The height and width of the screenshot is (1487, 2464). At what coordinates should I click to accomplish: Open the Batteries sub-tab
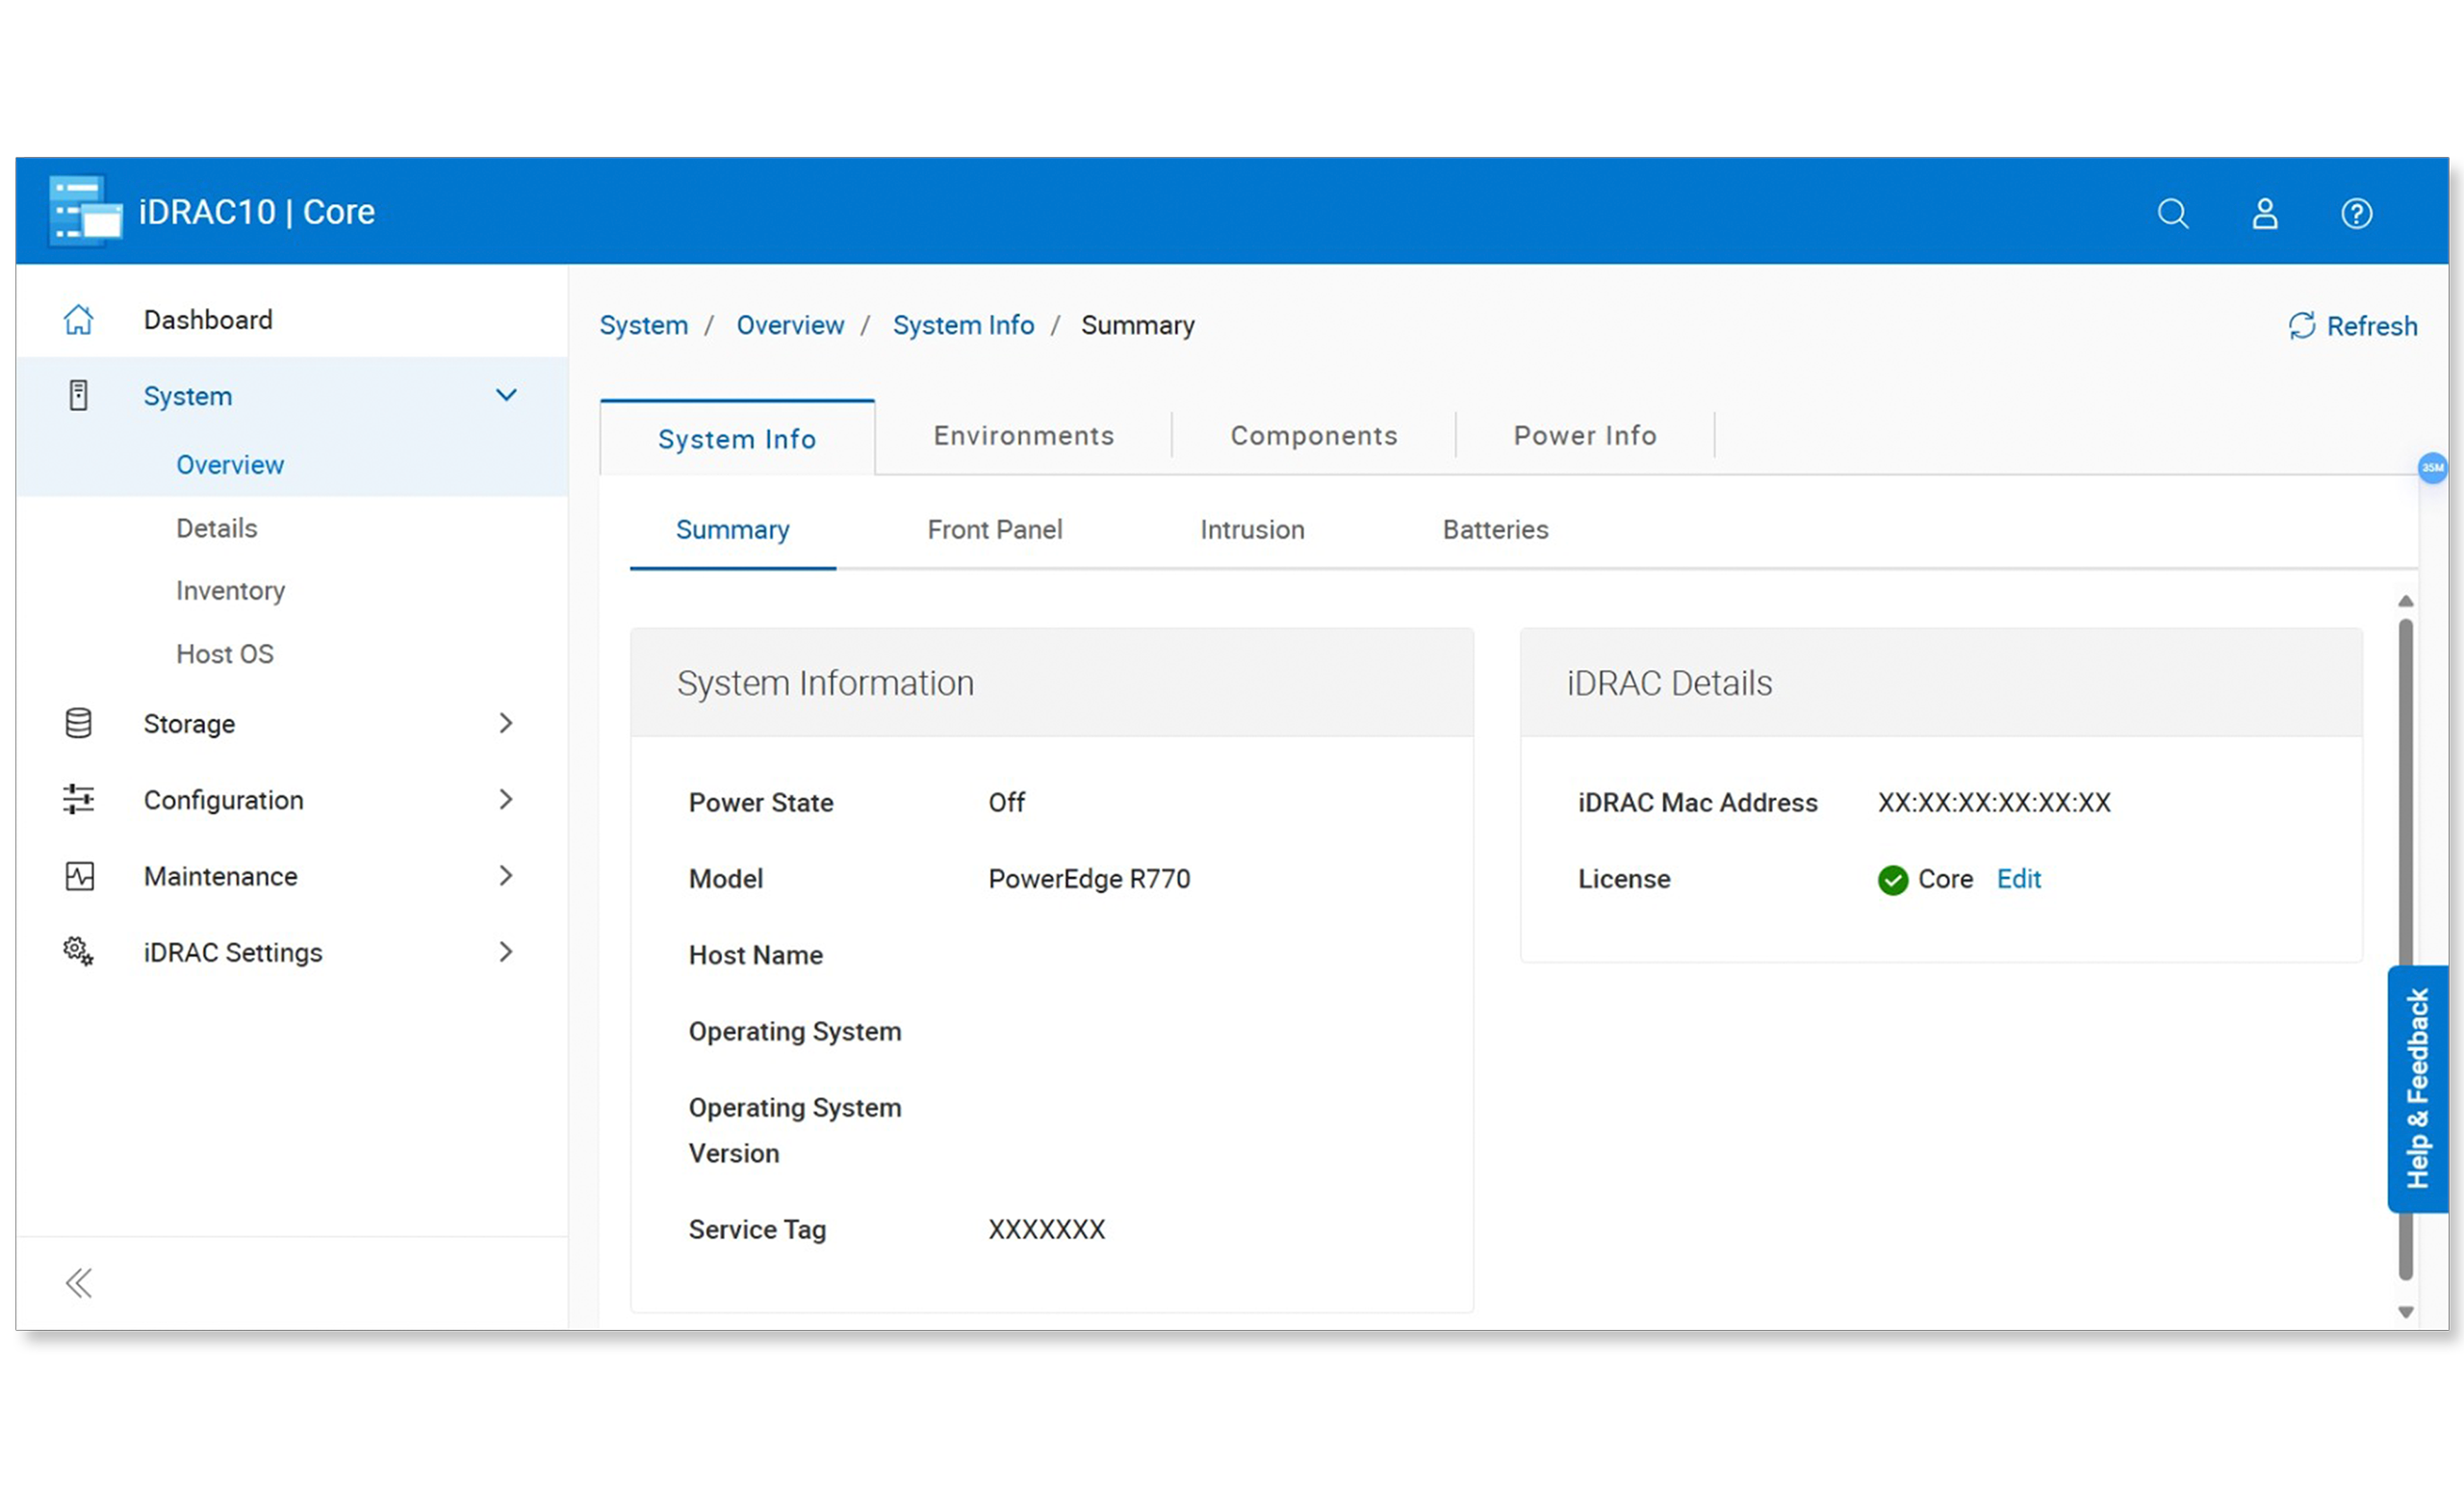tap(1495, 529)
